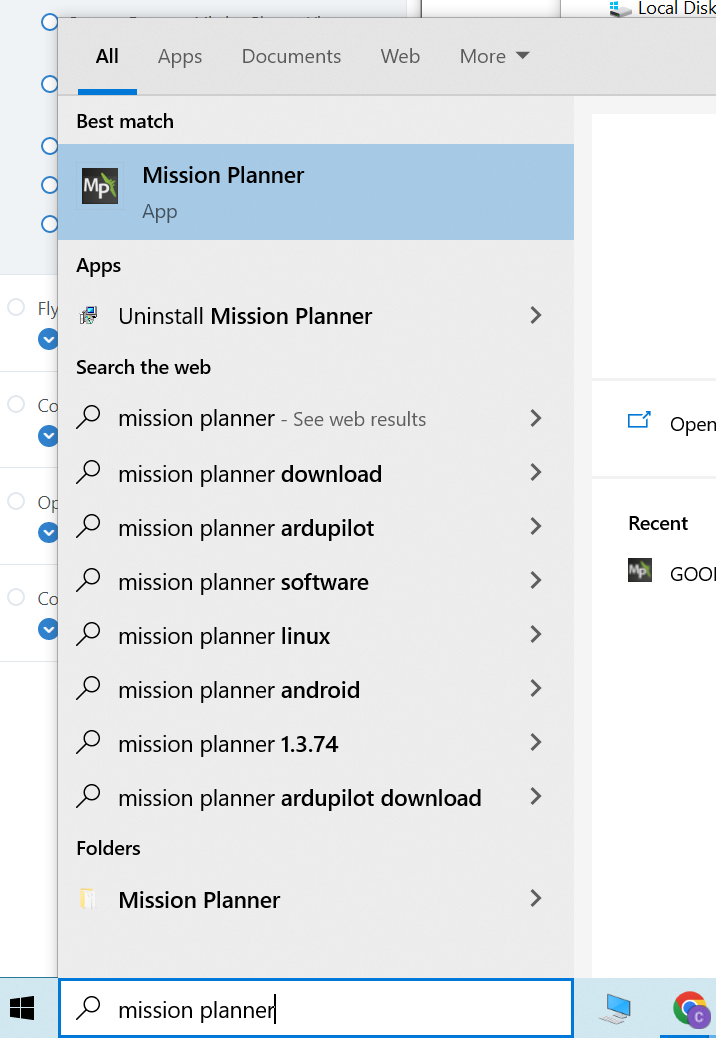Click 'mission planner ardupilot' suggestion text
Viewport: 716px width, 1038px height.
246,528
